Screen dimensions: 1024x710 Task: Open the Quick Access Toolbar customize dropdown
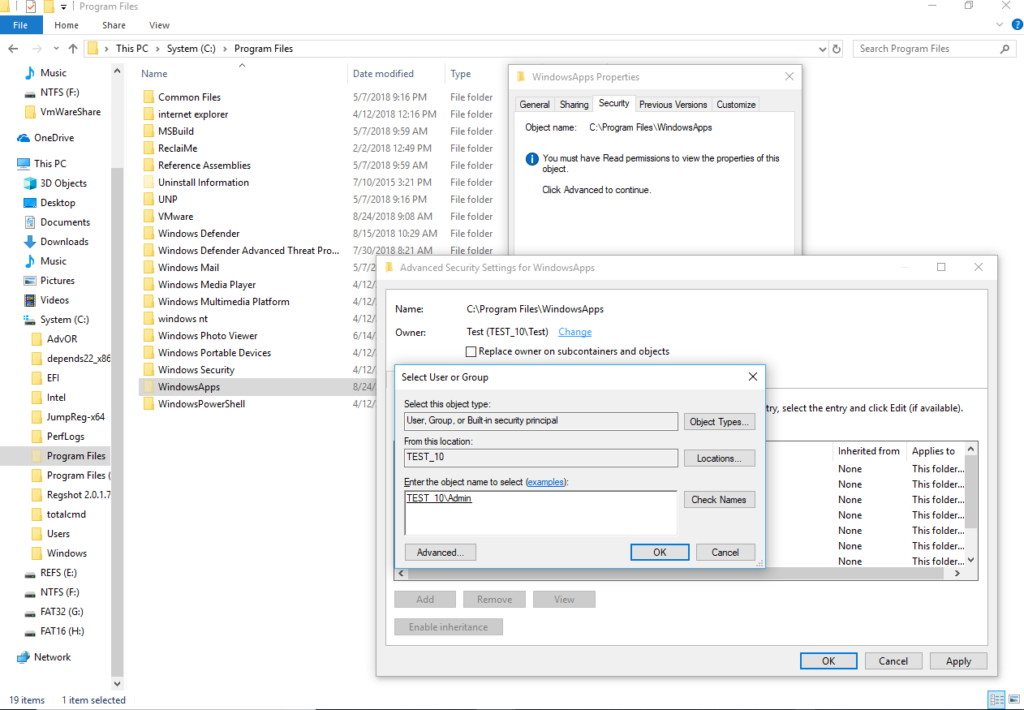point(64,7)
